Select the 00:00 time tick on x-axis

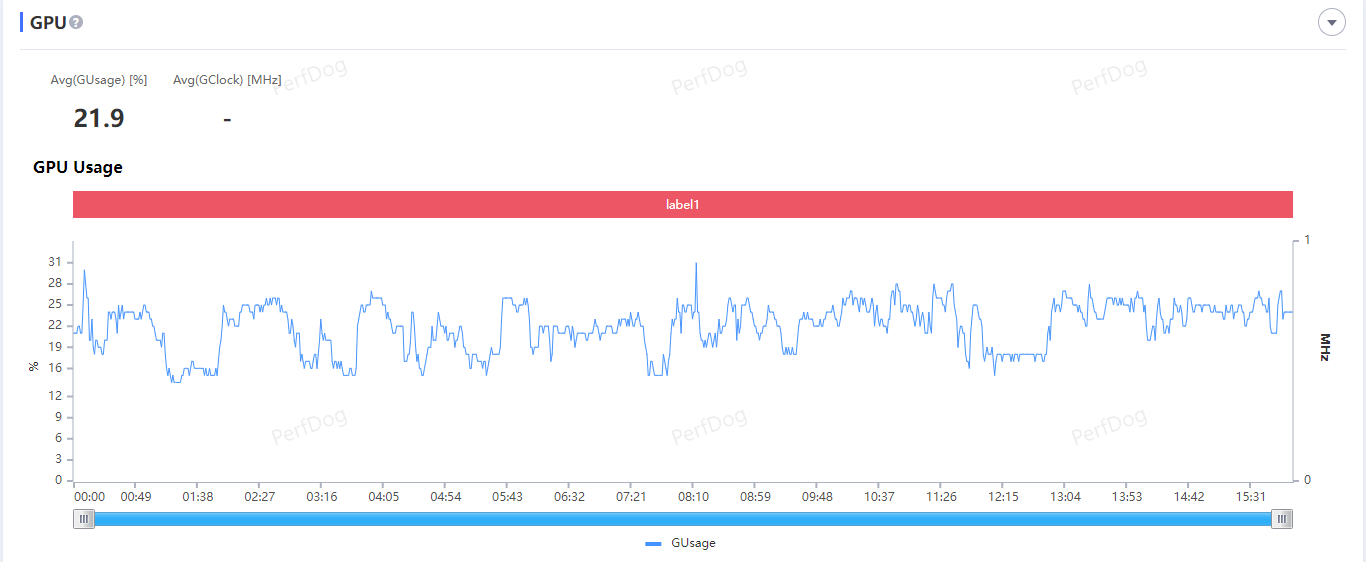(90, 497)
